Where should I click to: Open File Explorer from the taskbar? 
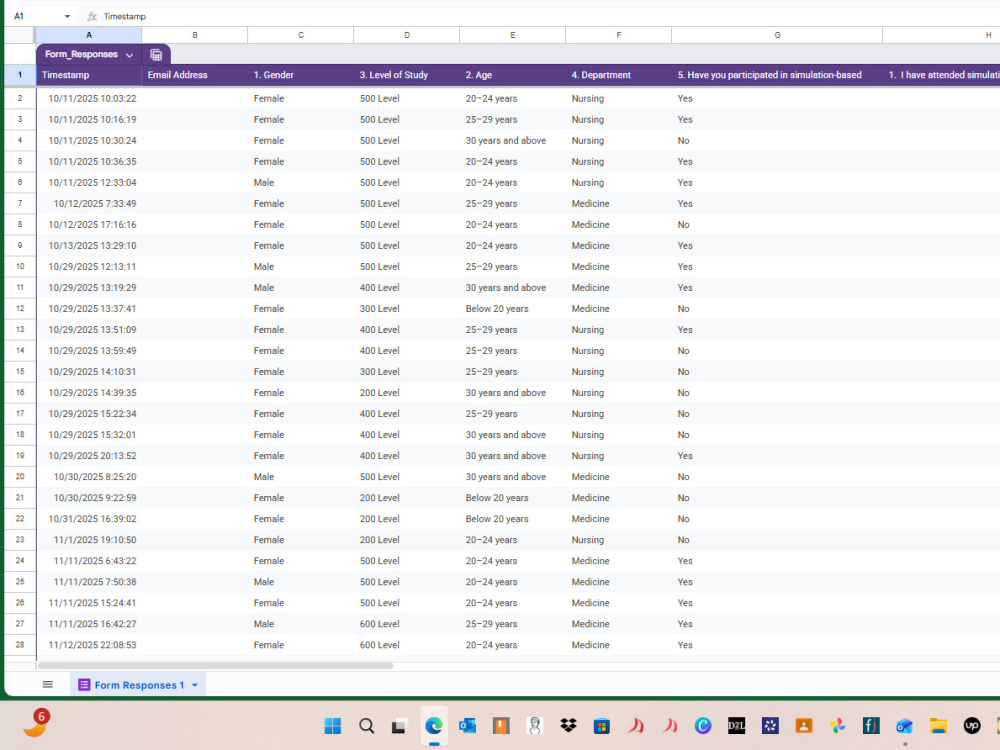[x=938, y=726]
